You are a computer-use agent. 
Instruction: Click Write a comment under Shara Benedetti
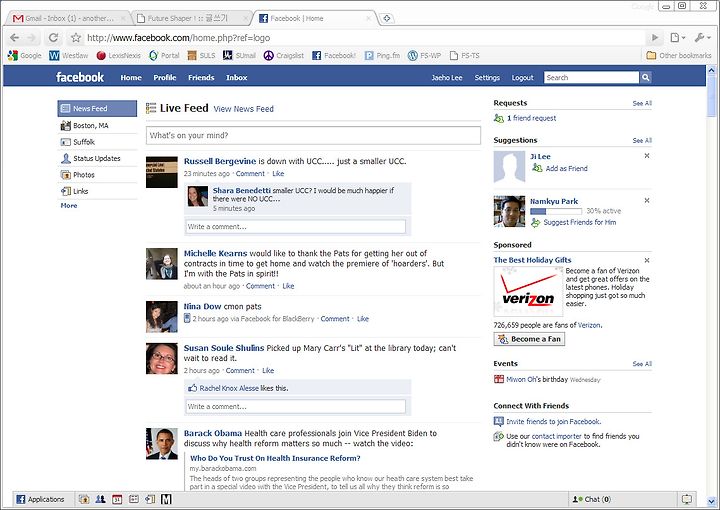click(x=296, y=227)
